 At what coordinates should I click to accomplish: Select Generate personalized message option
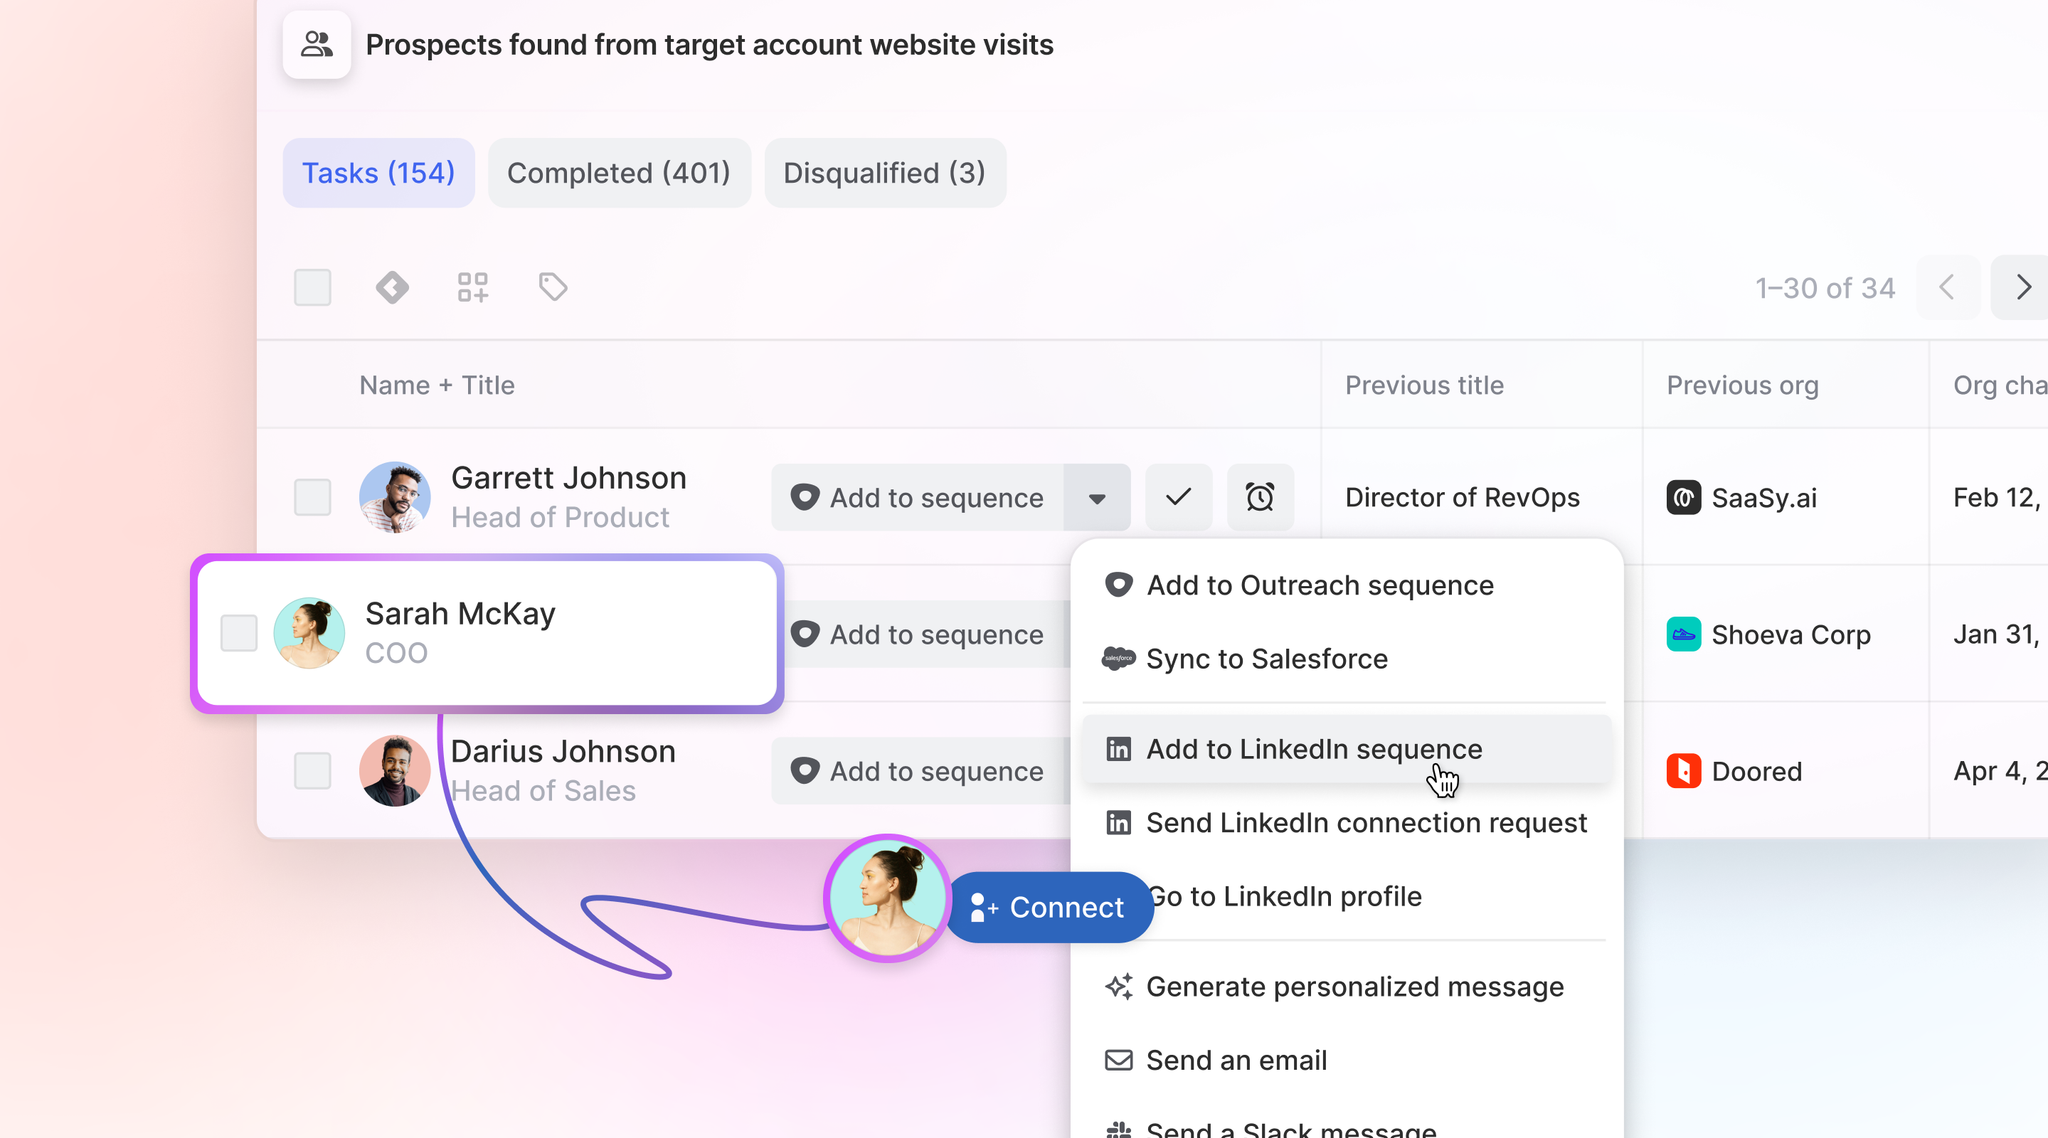(1354, 987)
